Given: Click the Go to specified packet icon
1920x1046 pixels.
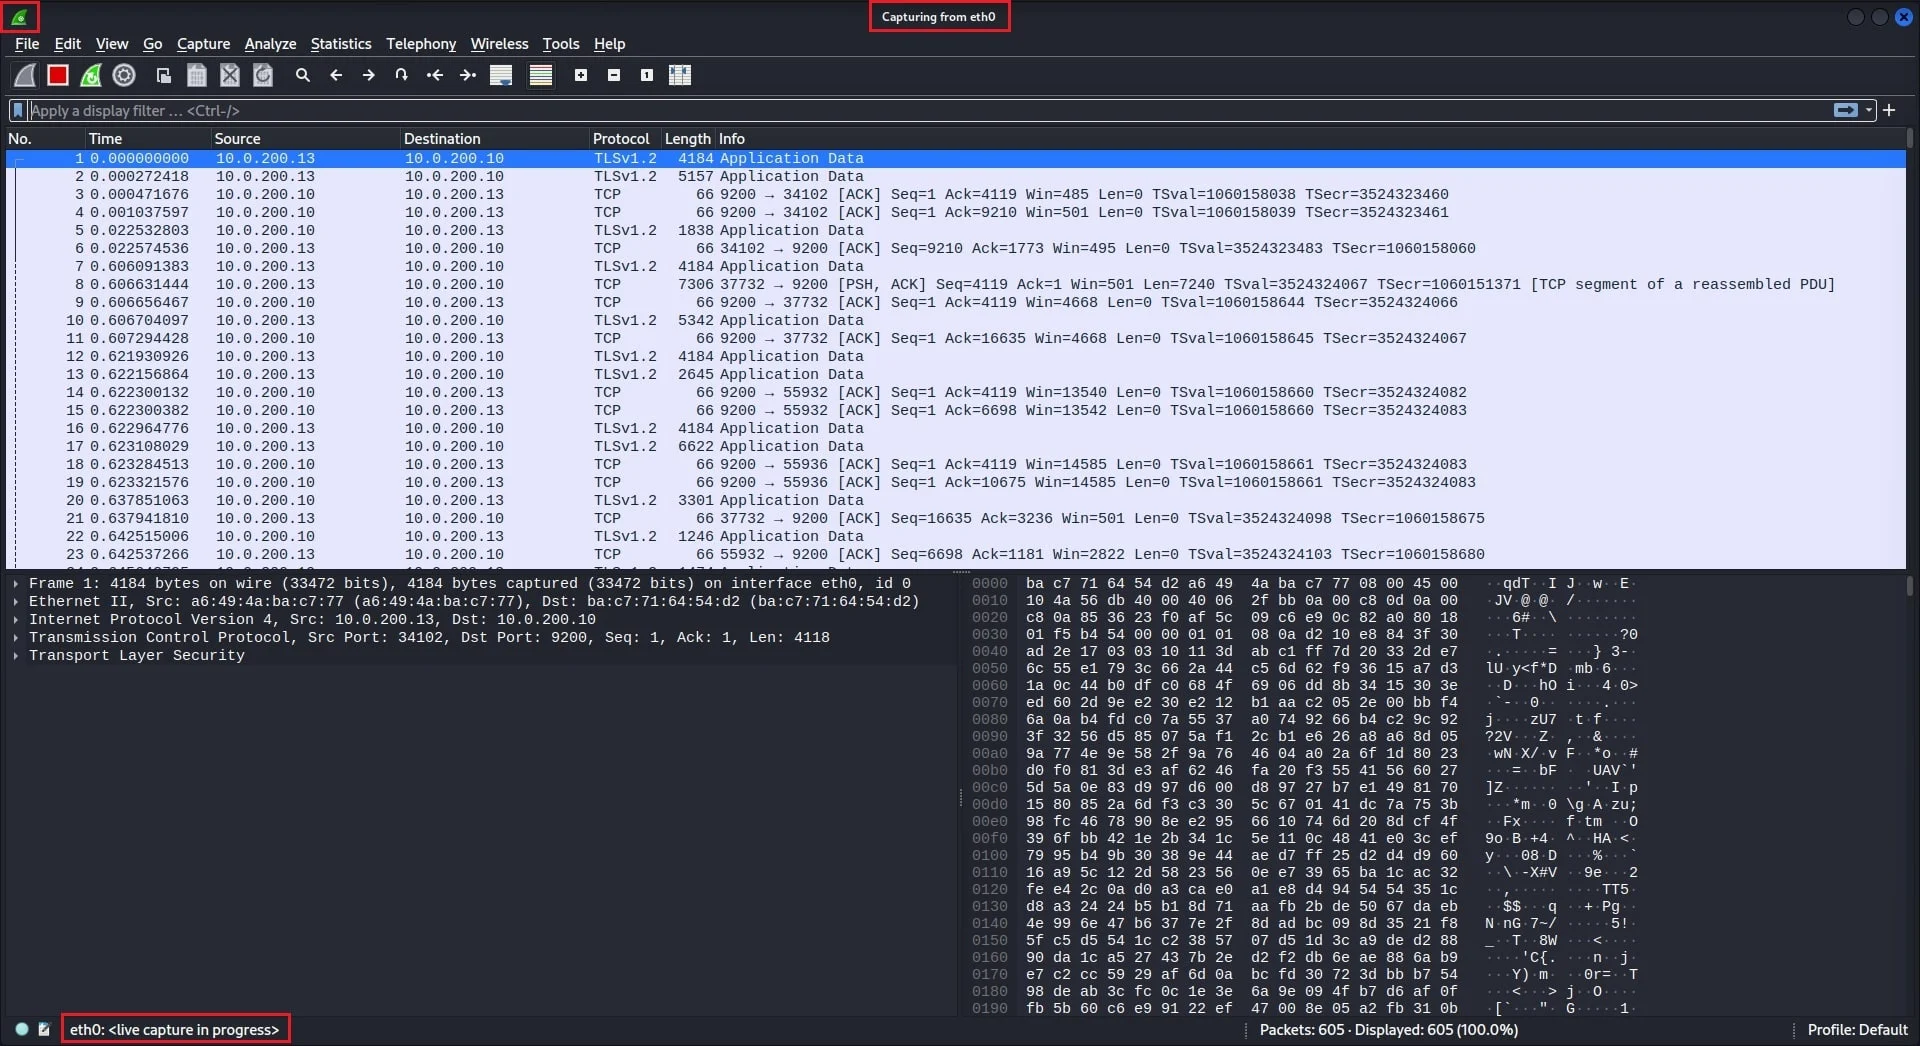Looking at the screenshot, I should pos(402,75).
